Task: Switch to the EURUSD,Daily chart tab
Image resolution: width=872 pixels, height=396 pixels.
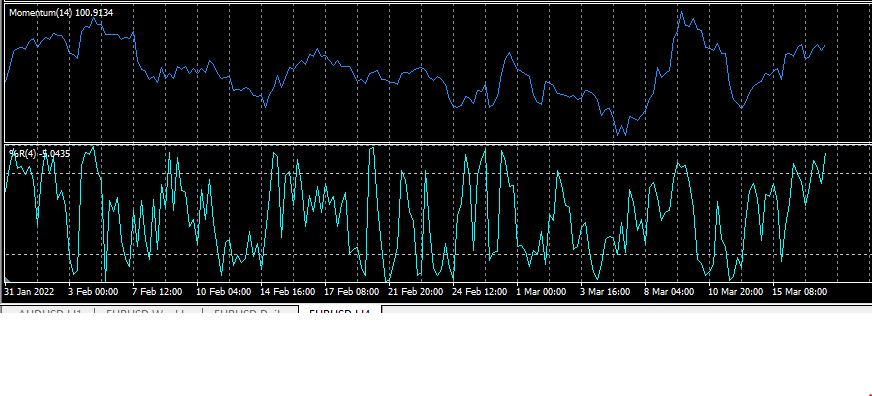Action: pyautogui.click(x=250, y=310)
